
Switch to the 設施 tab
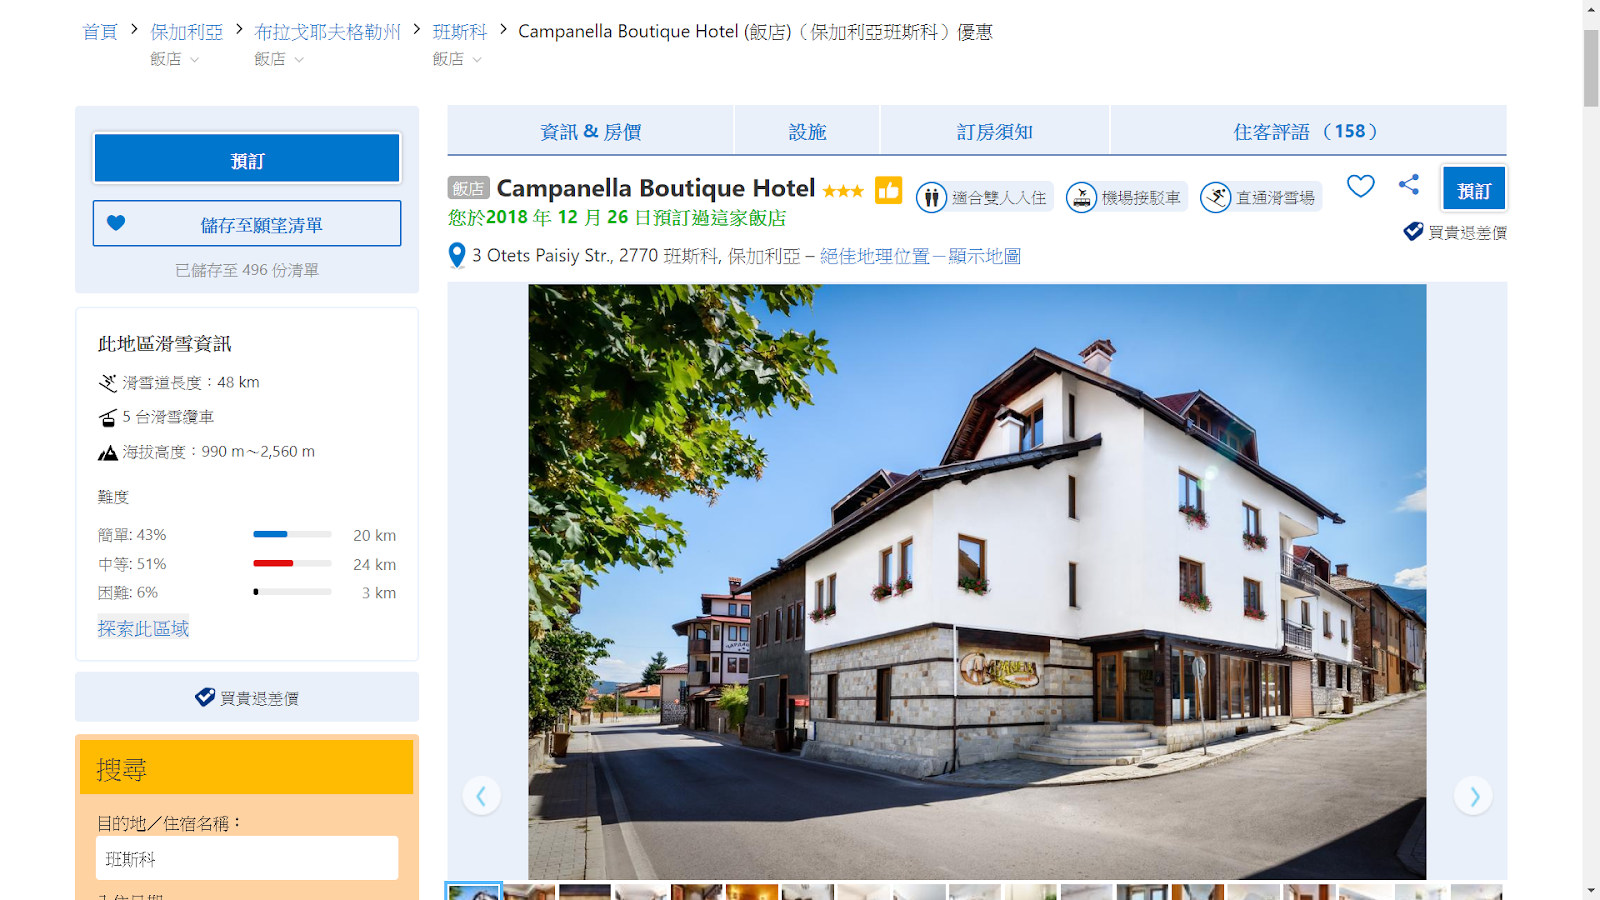click(807, 131)
